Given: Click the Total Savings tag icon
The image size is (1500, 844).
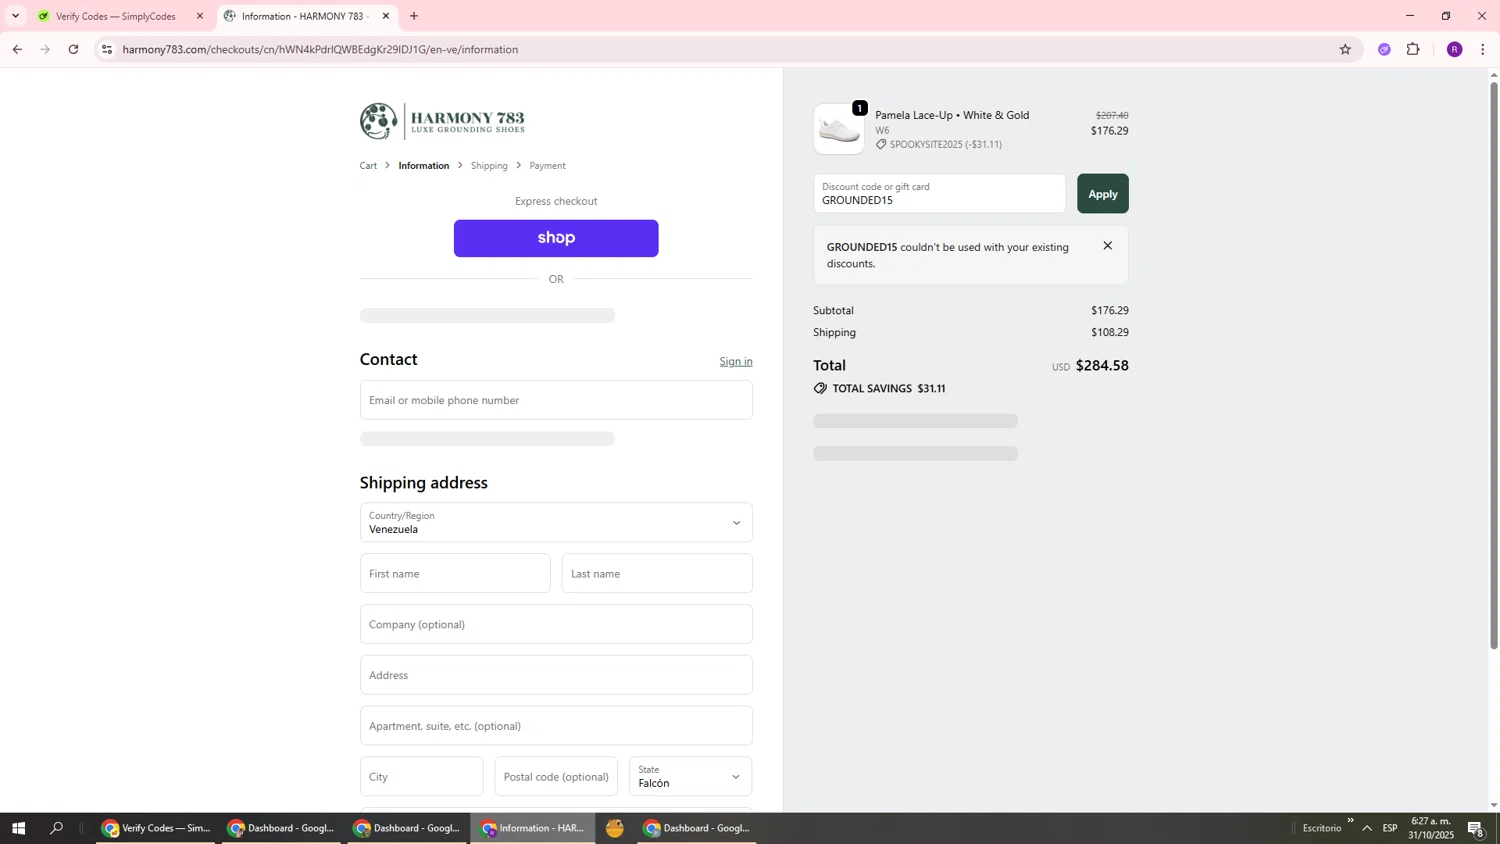Looking at the screenshot, I should pyautogui.click(x=820, y=389).
